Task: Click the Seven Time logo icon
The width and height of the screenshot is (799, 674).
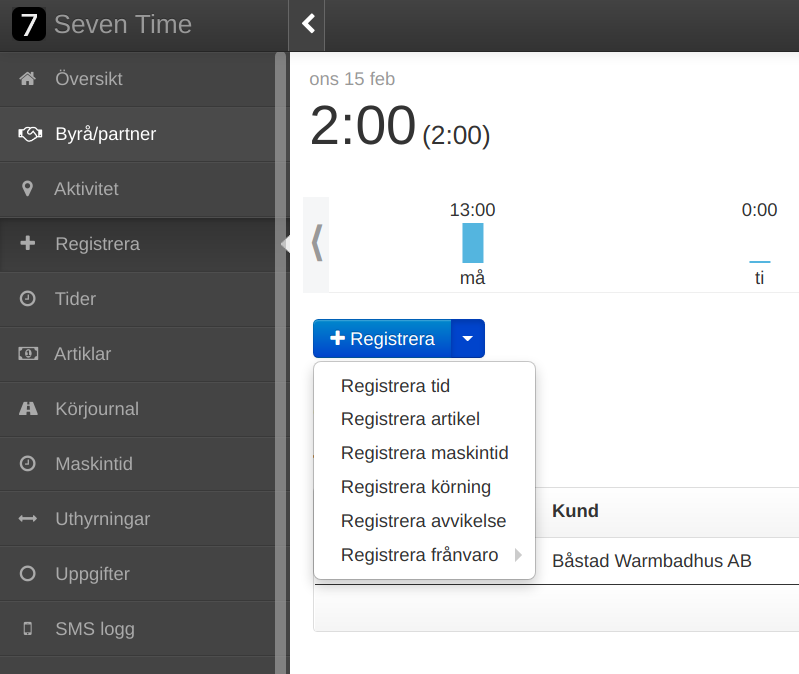Action: [x=29, y=24]
